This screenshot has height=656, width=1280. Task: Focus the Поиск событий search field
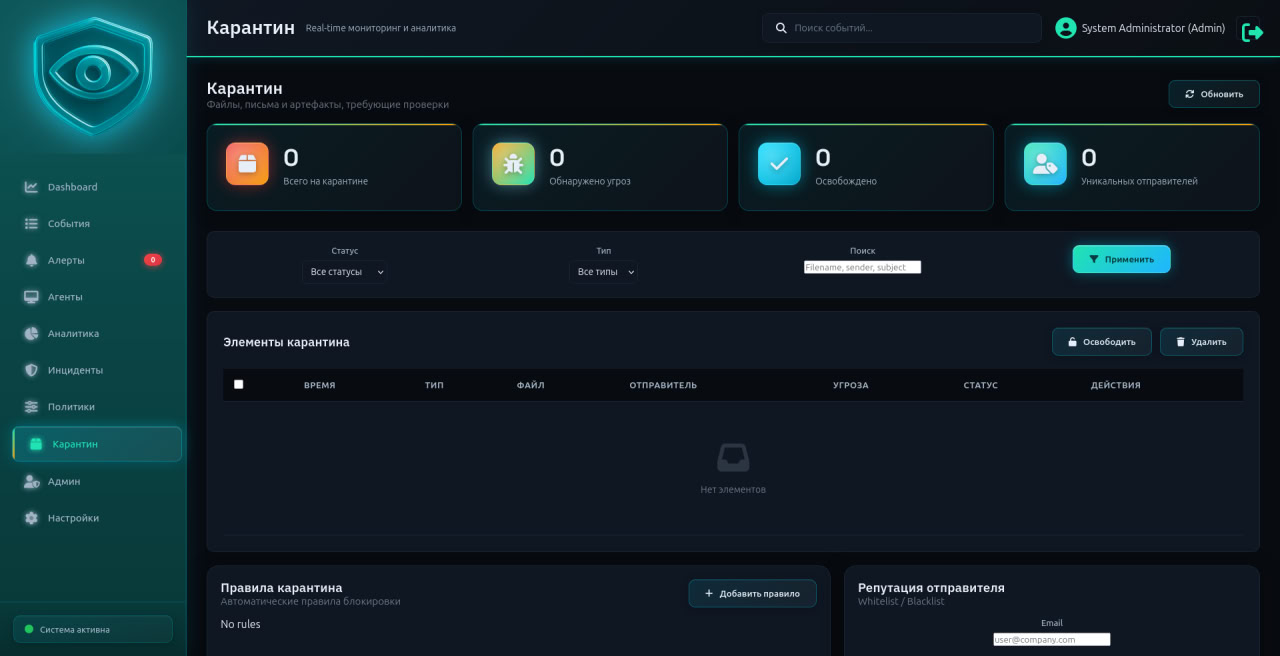(902, 28)
